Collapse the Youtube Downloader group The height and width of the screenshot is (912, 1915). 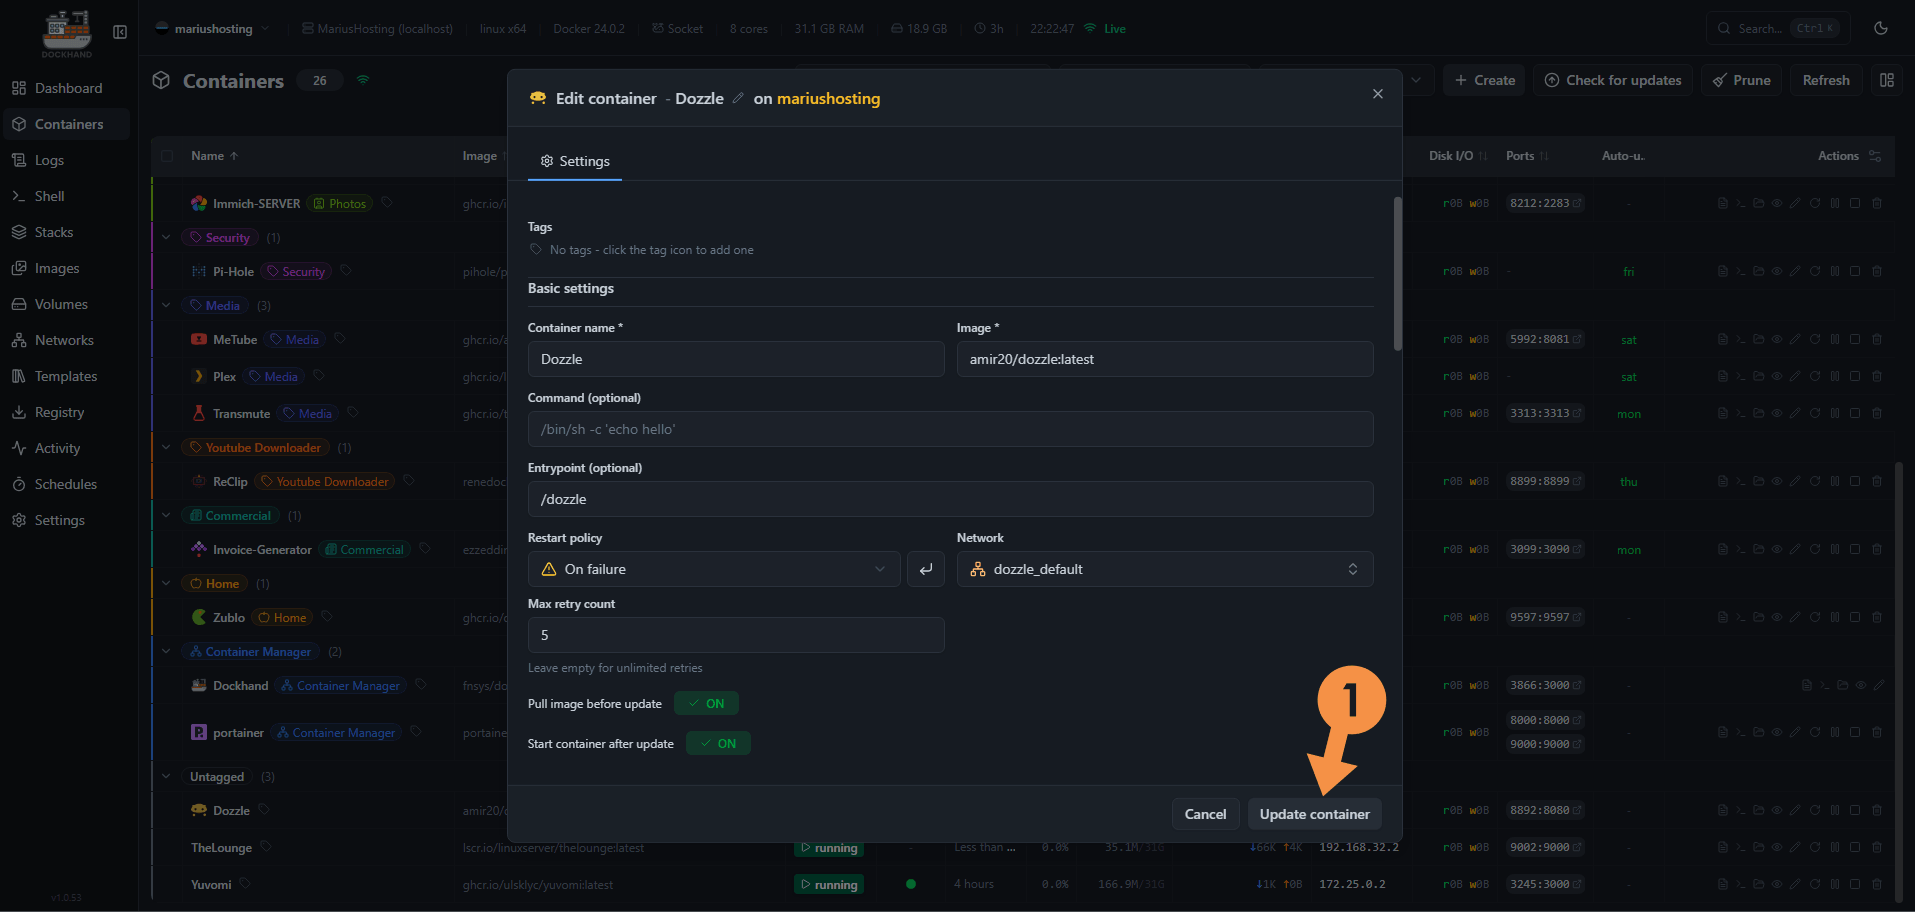[166, 447]
